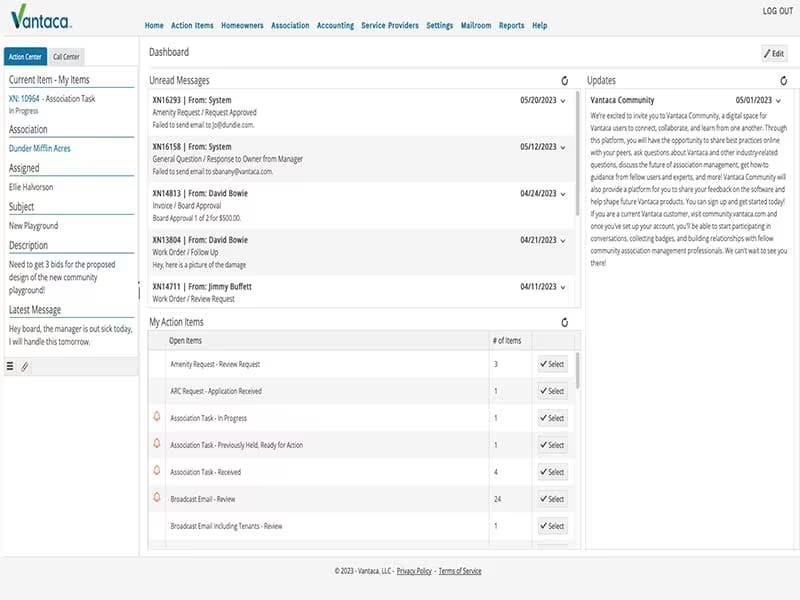
Task: Open message XN14813 from David Bowie
Action: [x=360, y=206]
